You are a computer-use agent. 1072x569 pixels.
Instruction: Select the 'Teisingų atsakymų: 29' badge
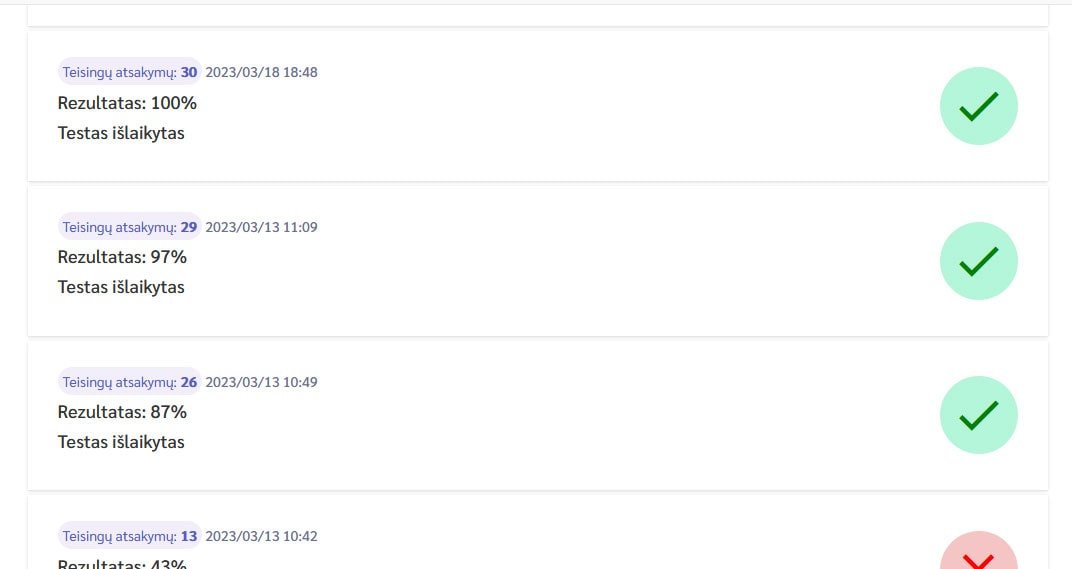[x=130, y=227]
